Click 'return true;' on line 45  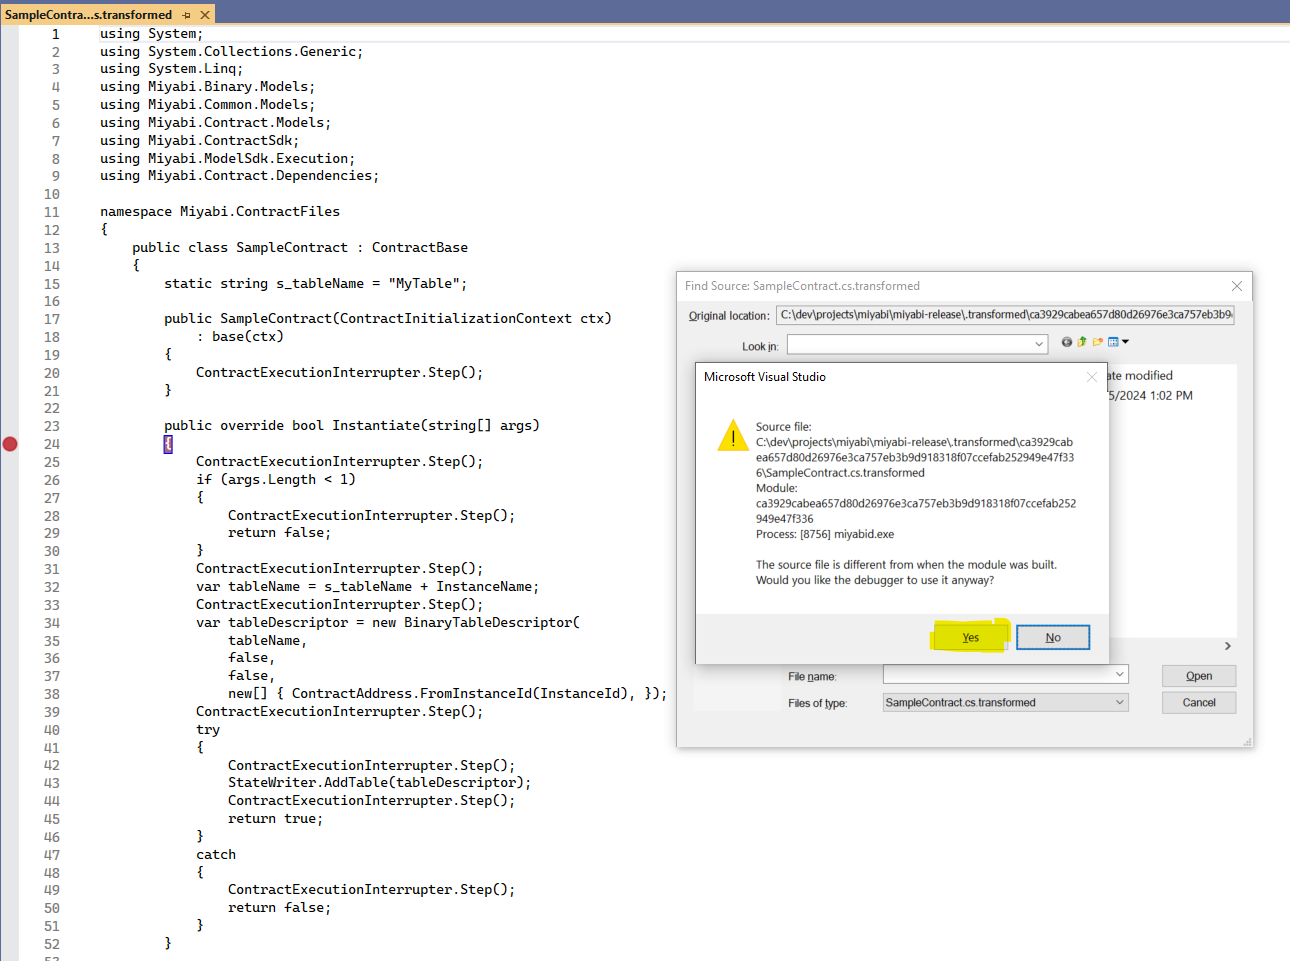(x=276, y=819)
